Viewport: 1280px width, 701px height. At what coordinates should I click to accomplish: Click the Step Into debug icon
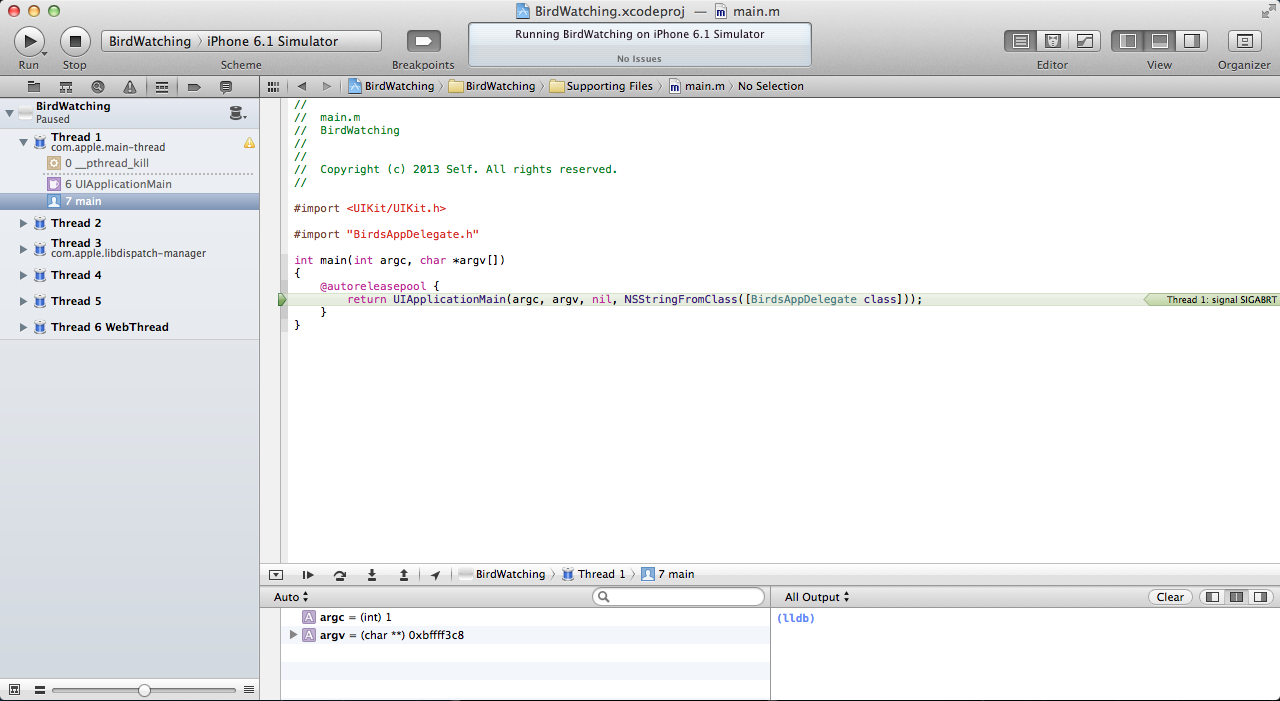372,575
